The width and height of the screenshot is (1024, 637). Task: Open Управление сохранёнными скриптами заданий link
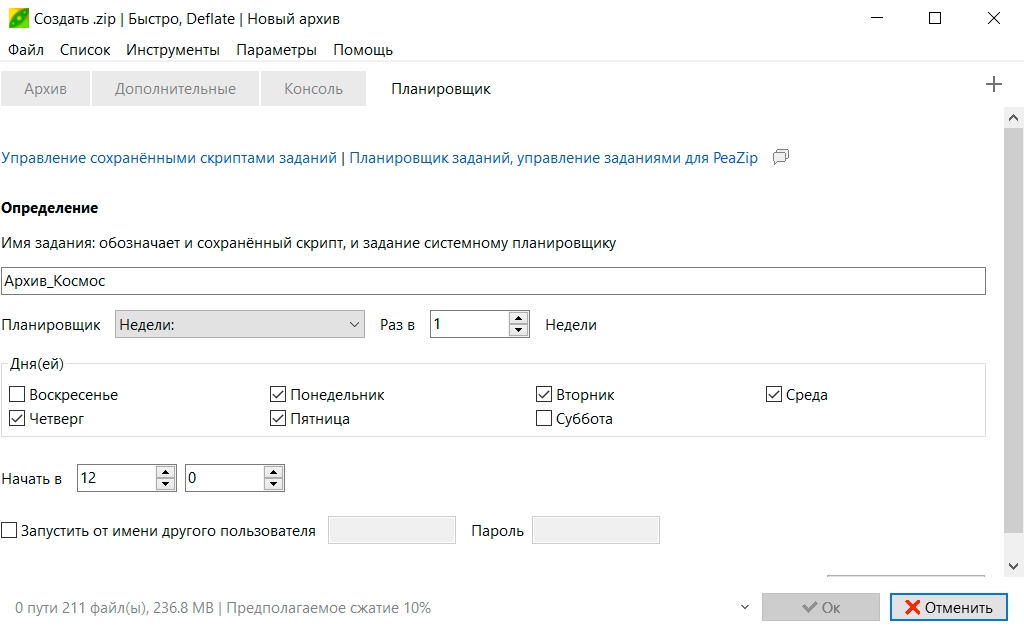[x=169, y=157]
